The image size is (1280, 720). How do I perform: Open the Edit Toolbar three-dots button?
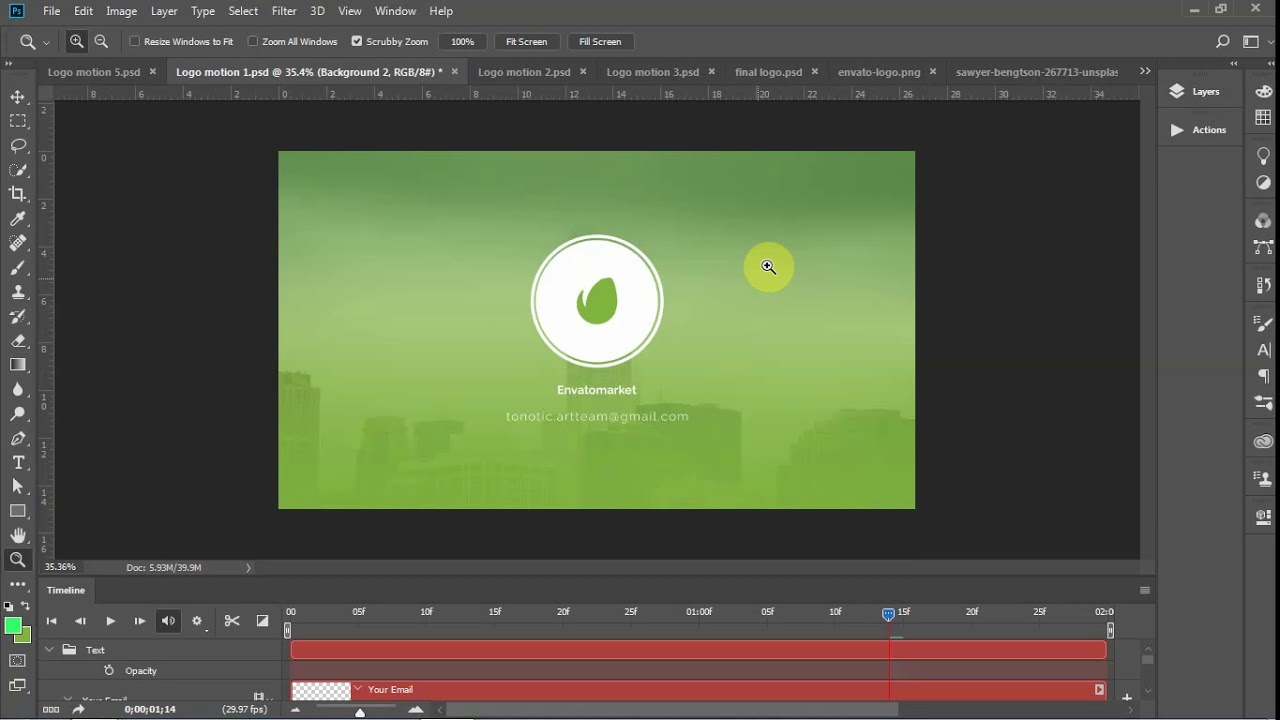click(x=18, y=584)
